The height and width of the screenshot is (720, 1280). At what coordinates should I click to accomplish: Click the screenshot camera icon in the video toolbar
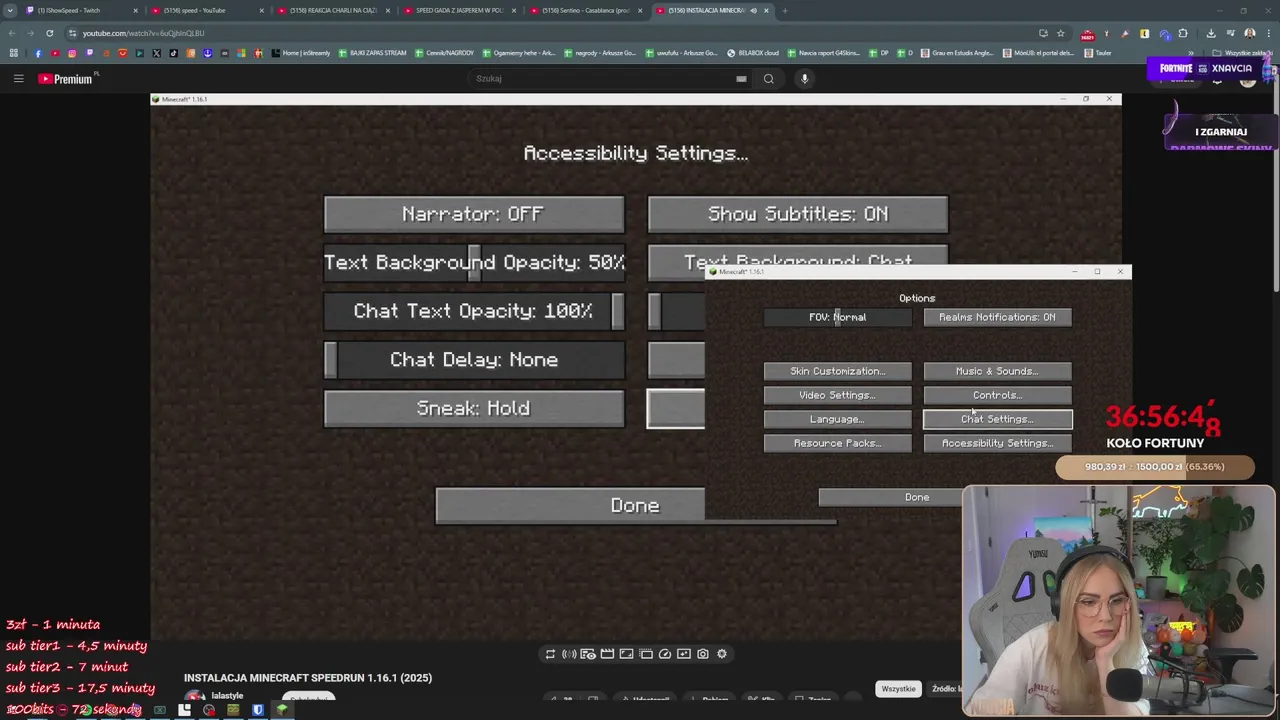click(x=703, y=654)
